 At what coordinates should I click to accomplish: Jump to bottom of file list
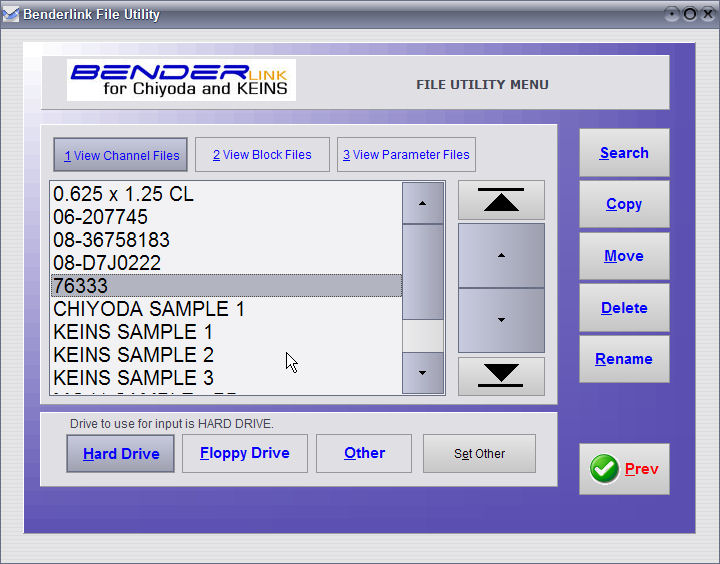point(501,376)
